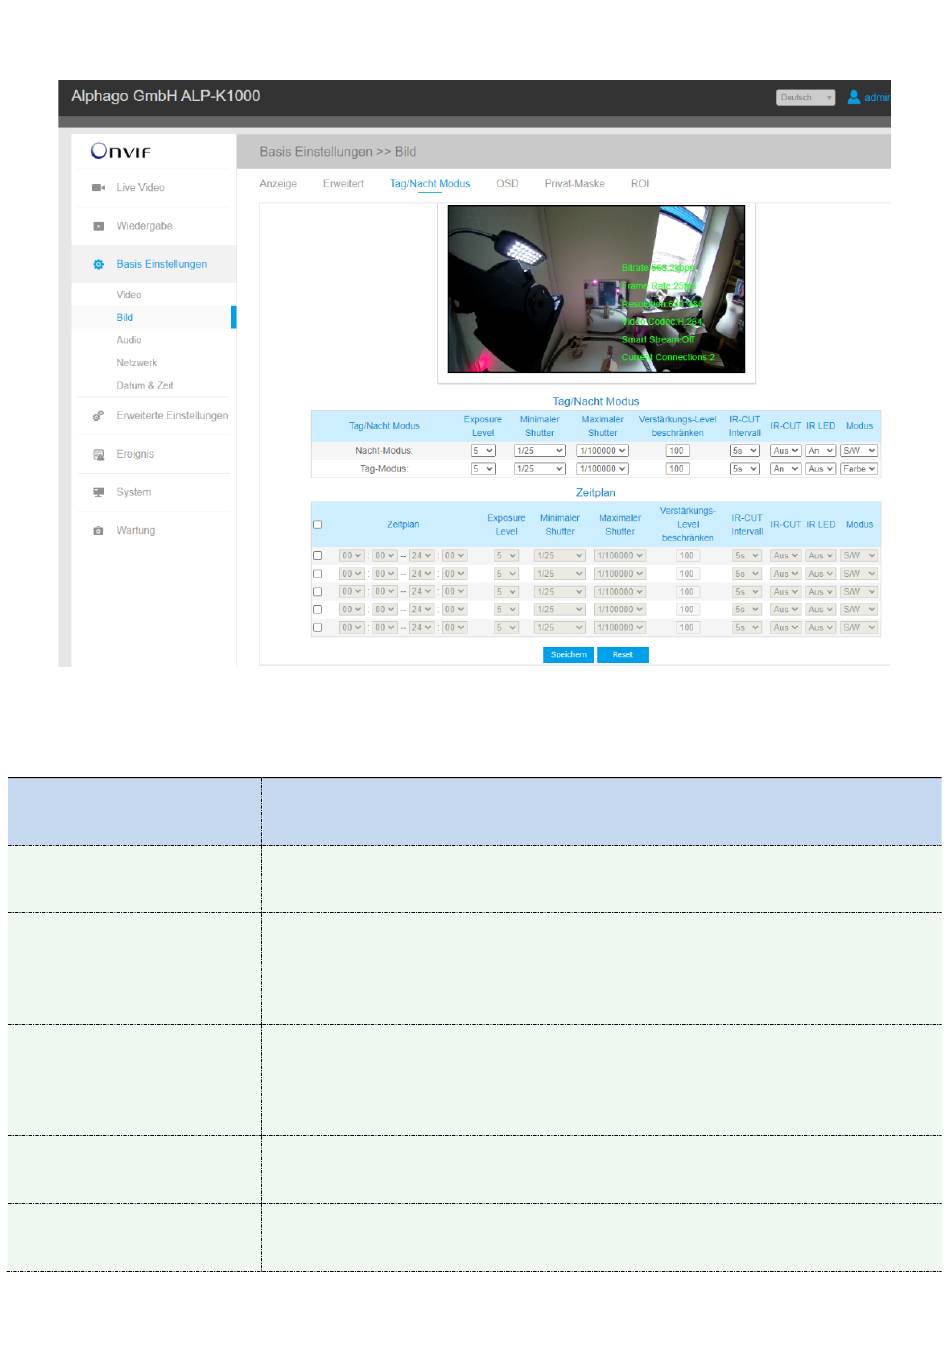Click the Ereignis icon in sidebar
Screen dimensions: 950x1359
click(98, 454)
